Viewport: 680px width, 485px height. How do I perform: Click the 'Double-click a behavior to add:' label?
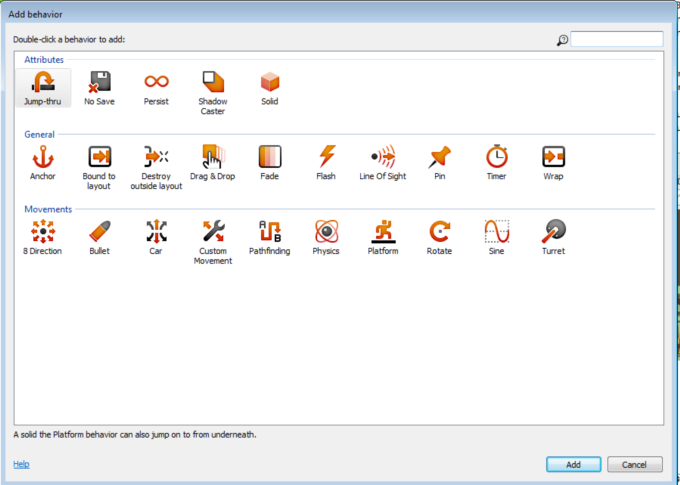[69, 39]
